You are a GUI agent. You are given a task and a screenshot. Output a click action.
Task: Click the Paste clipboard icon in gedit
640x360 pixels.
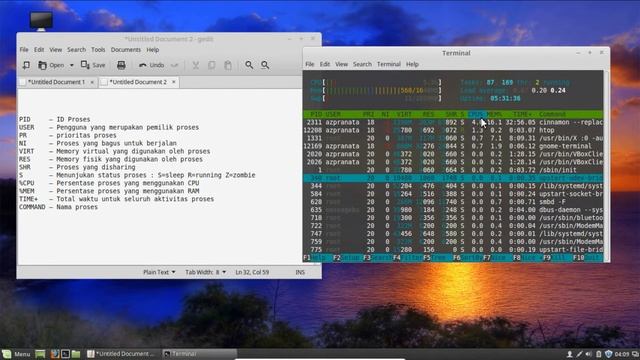(x=228, y=65)
